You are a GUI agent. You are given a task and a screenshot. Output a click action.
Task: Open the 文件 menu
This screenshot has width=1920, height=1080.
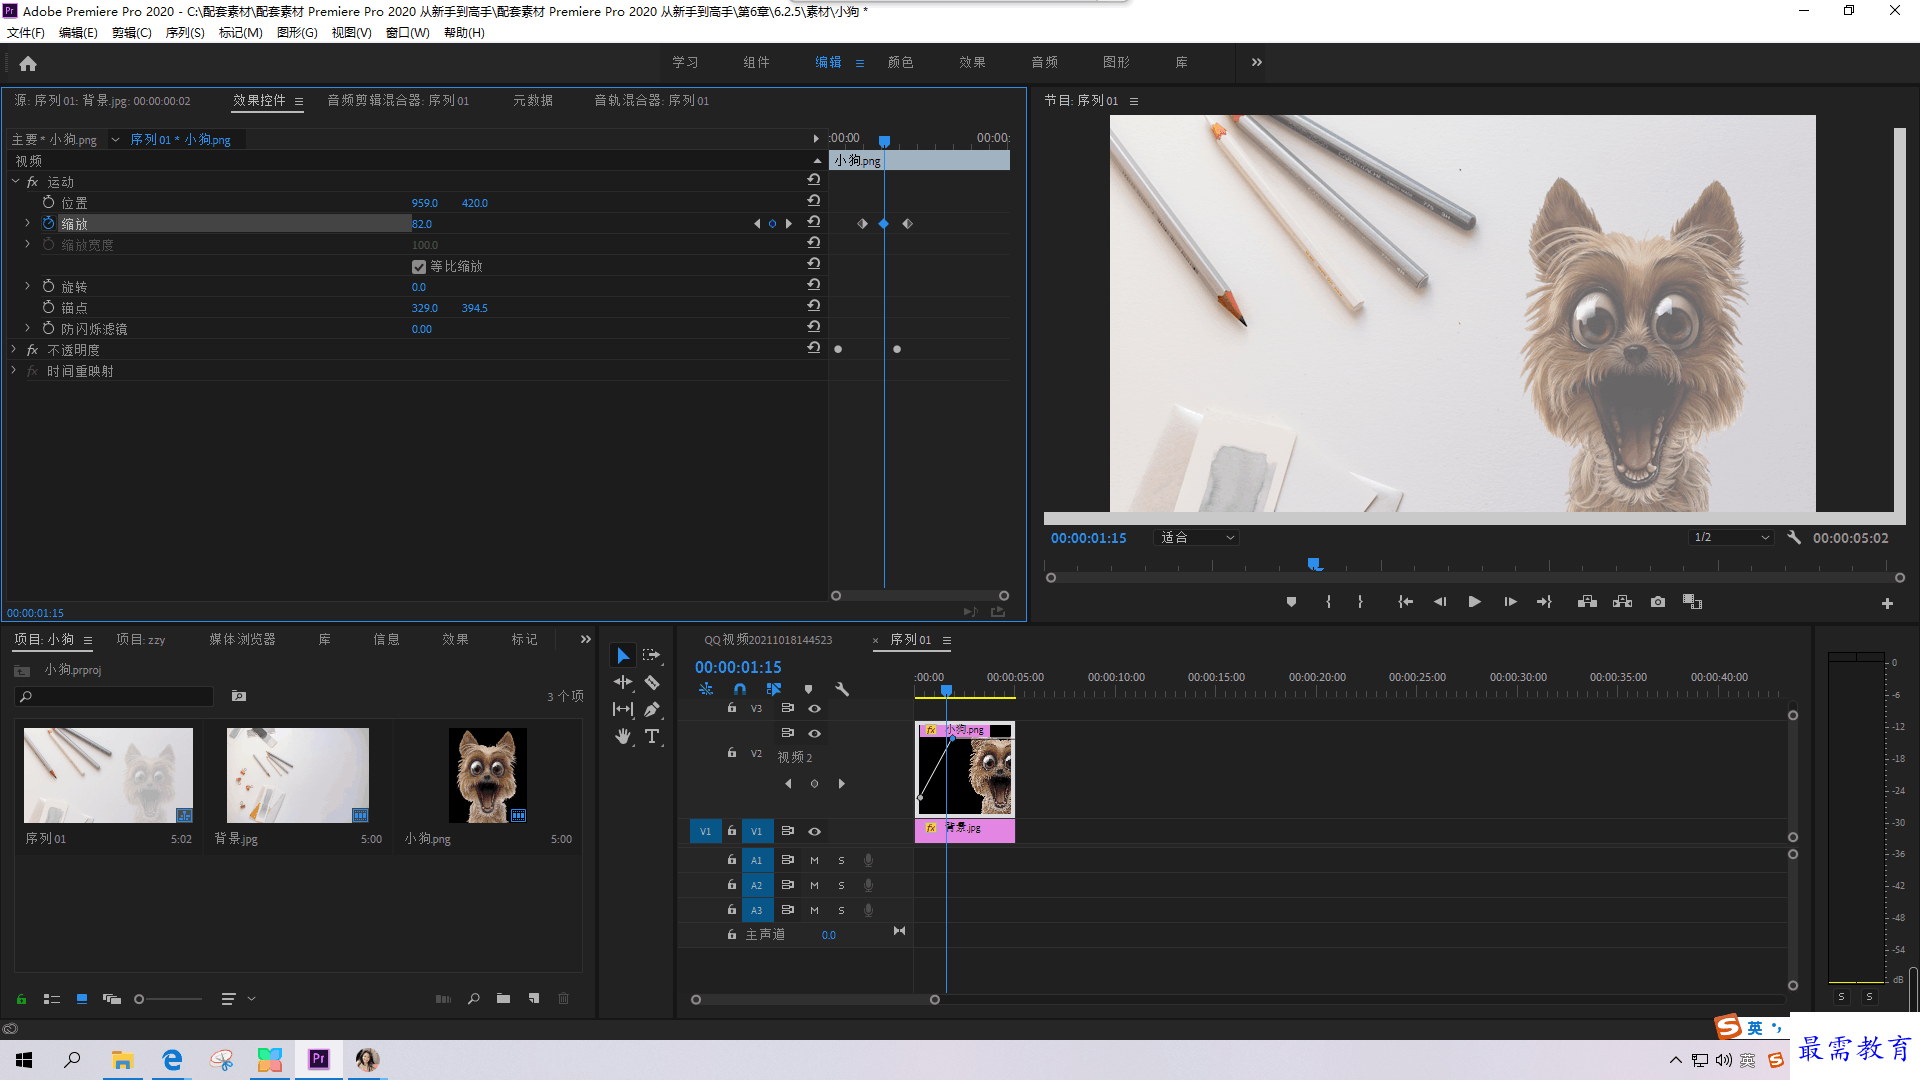[x=26, y=32]
